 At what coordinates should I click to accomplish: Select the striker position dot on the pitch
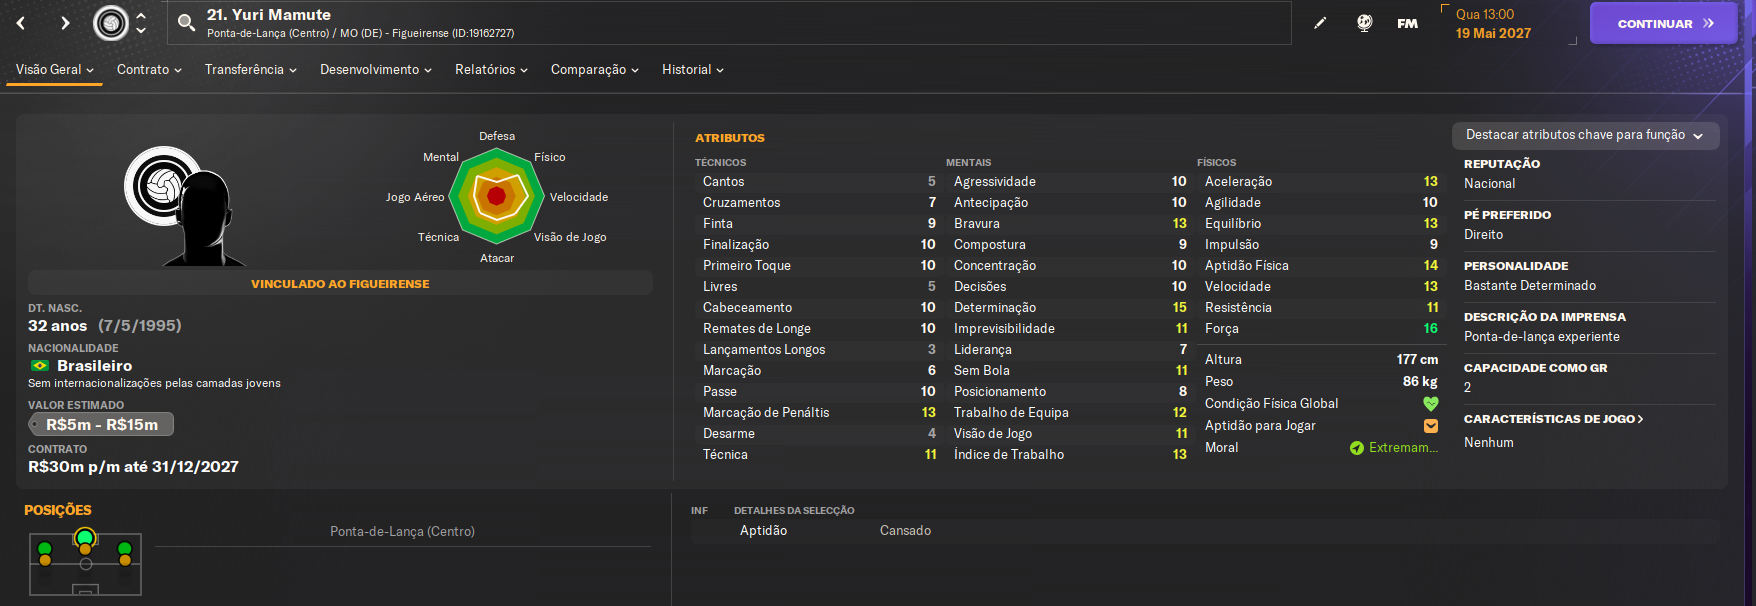pos(85,539)
